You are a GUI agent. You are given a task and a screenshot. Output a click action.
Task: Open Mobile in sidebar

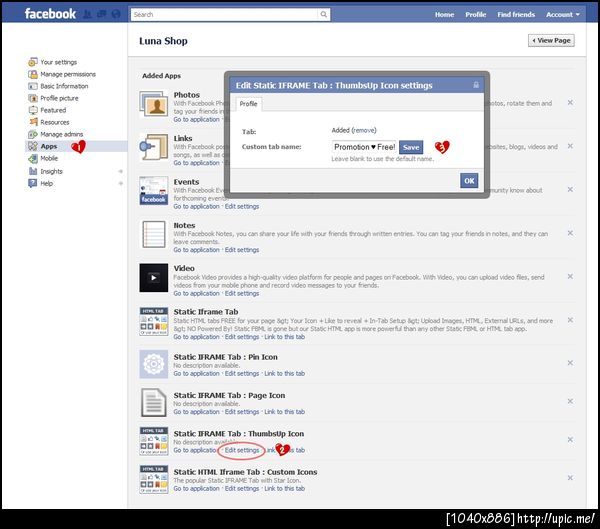[x=43, y=158]
